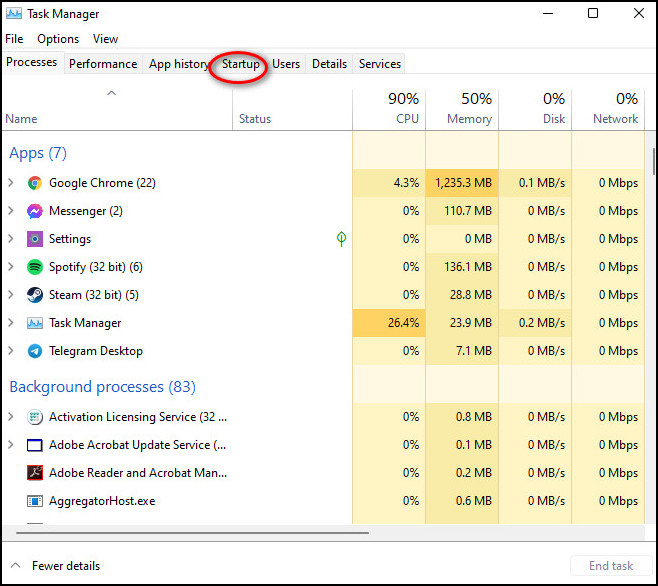Click the Google Chrome app icon
Viewport: 658px width, 586px height.
coord(35,183)
